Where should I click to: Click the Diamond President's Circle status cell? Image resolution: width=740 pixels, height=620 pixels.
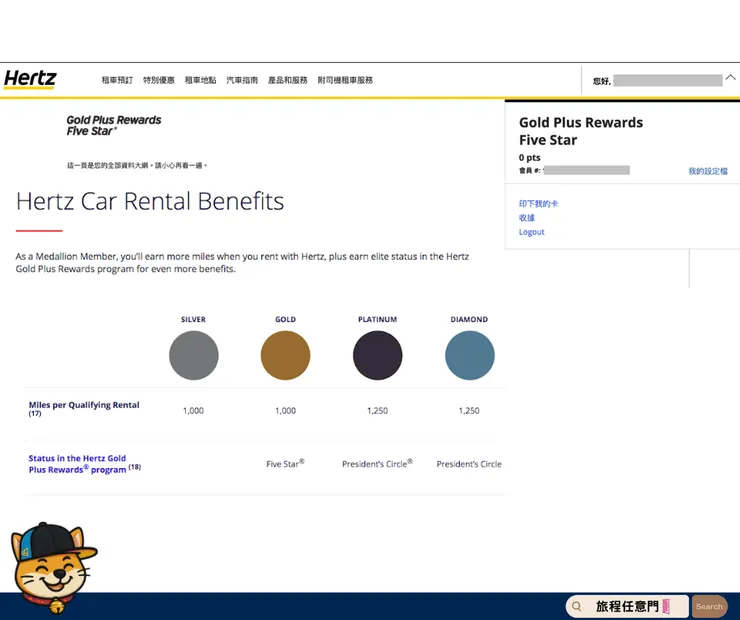pyautogui.click(x=469, y=464)
